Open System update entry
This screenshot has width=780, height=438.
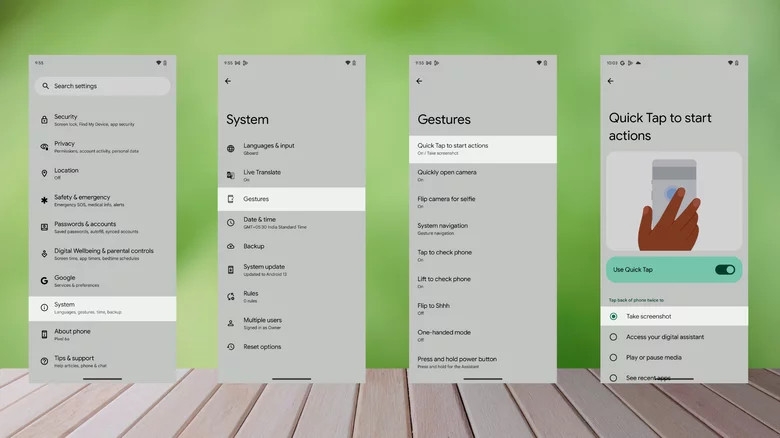[292, 270]
